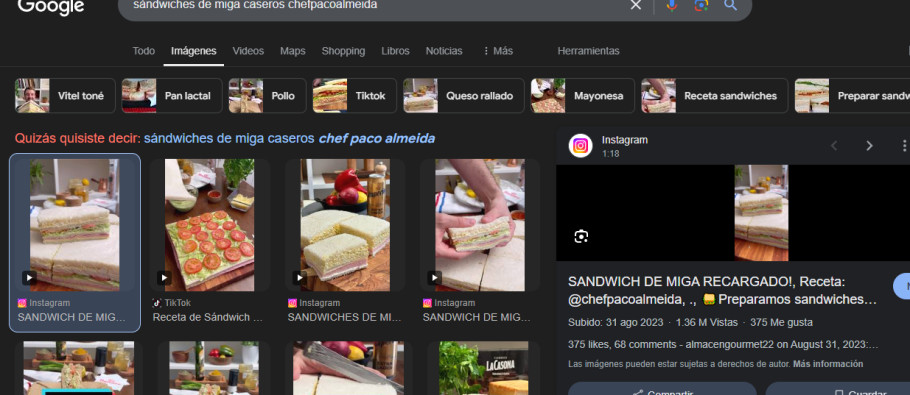
Task: Click the play icon on TikTok thumbnail
Action: click(164, 278)
